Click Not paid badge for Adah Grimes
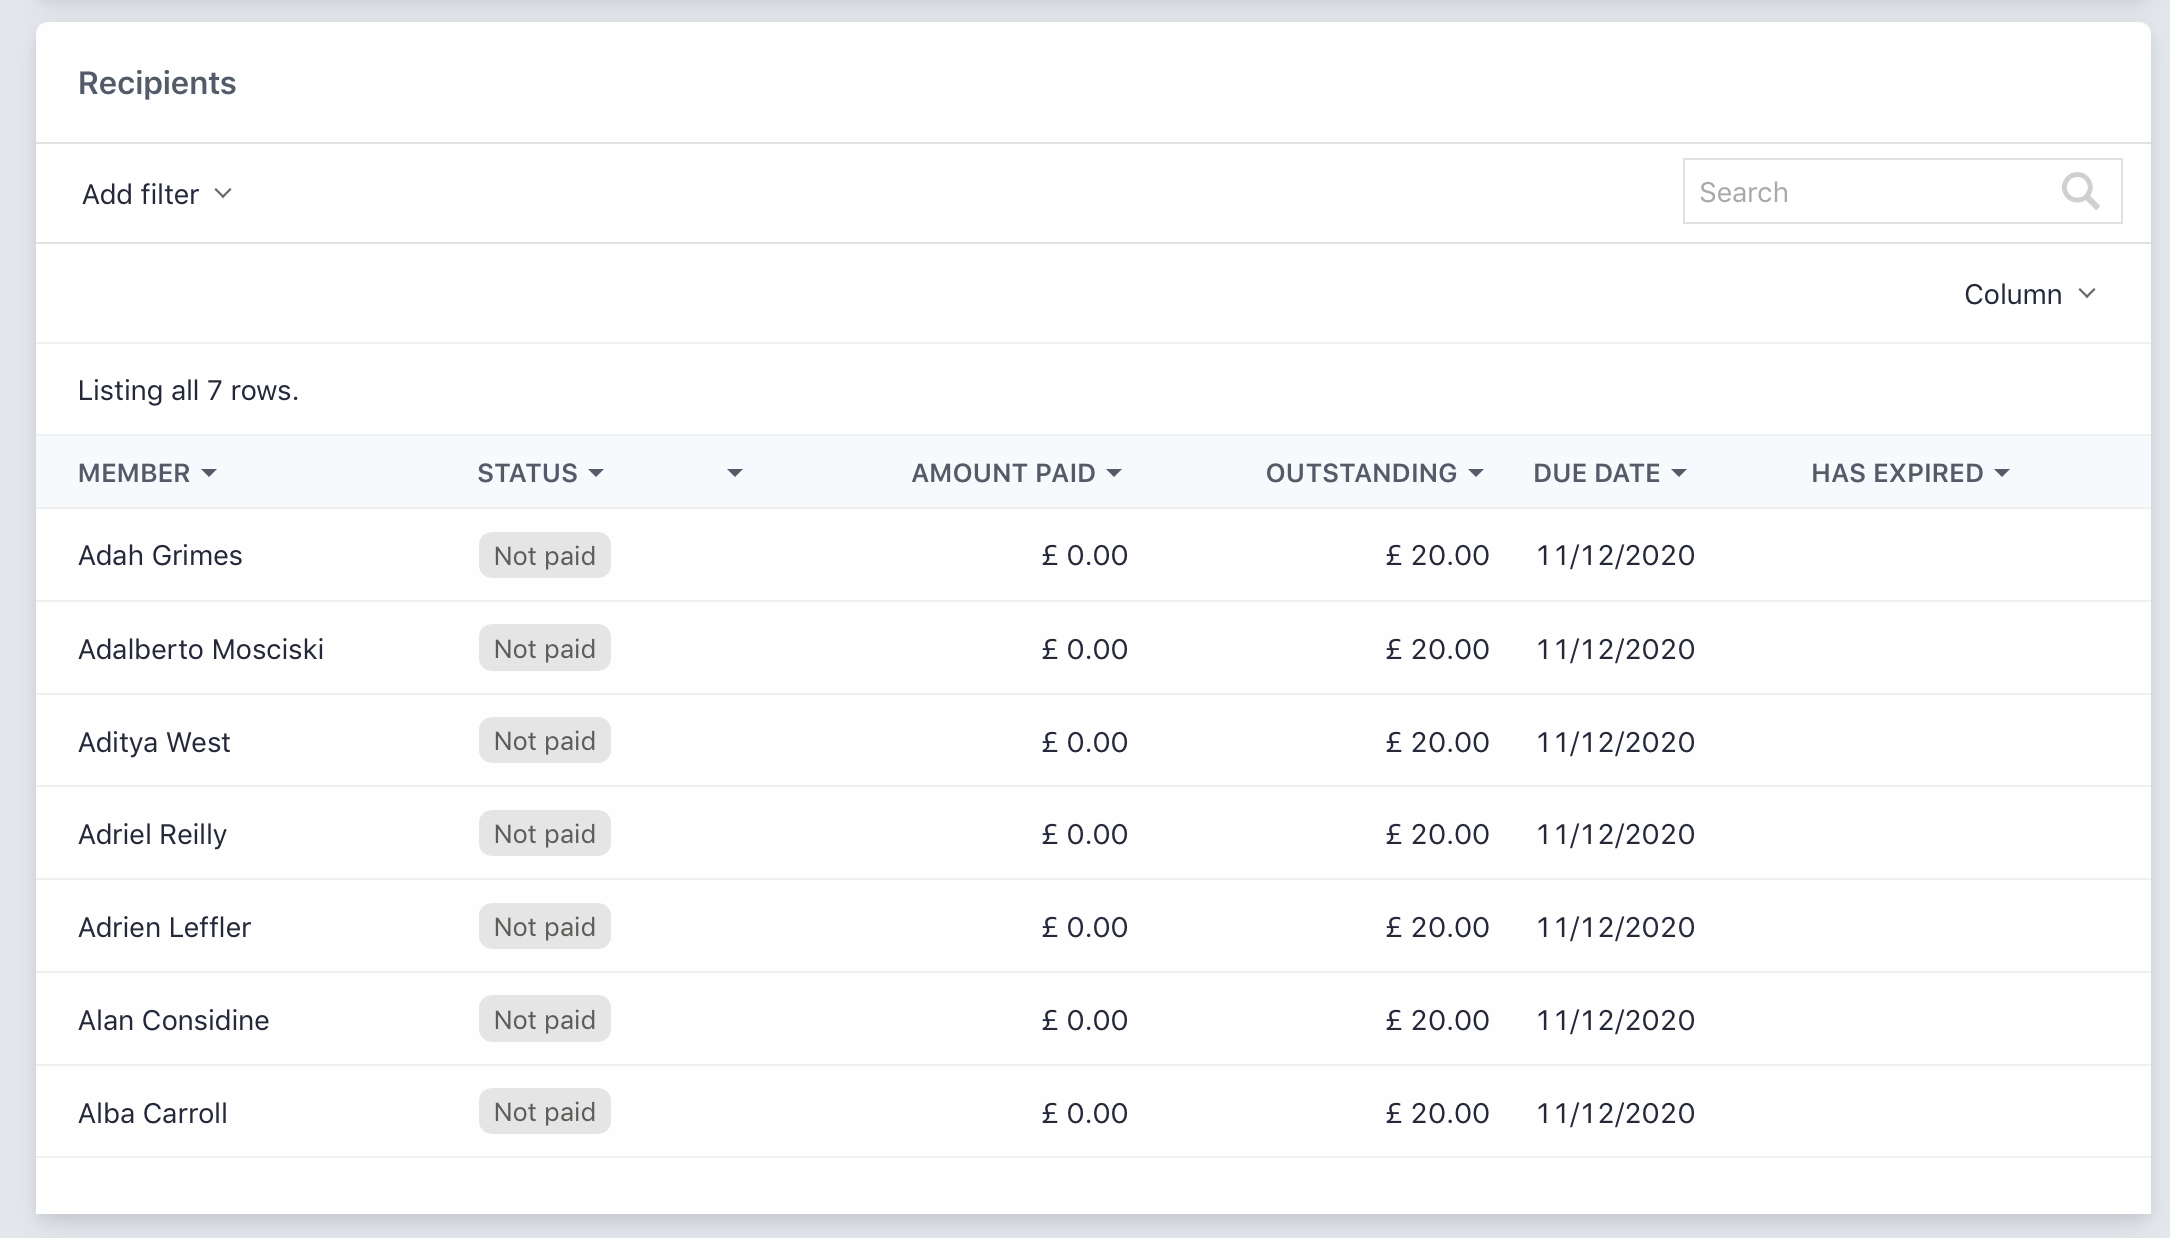This screenshot has width=2170, height=1238. point(545,555)
